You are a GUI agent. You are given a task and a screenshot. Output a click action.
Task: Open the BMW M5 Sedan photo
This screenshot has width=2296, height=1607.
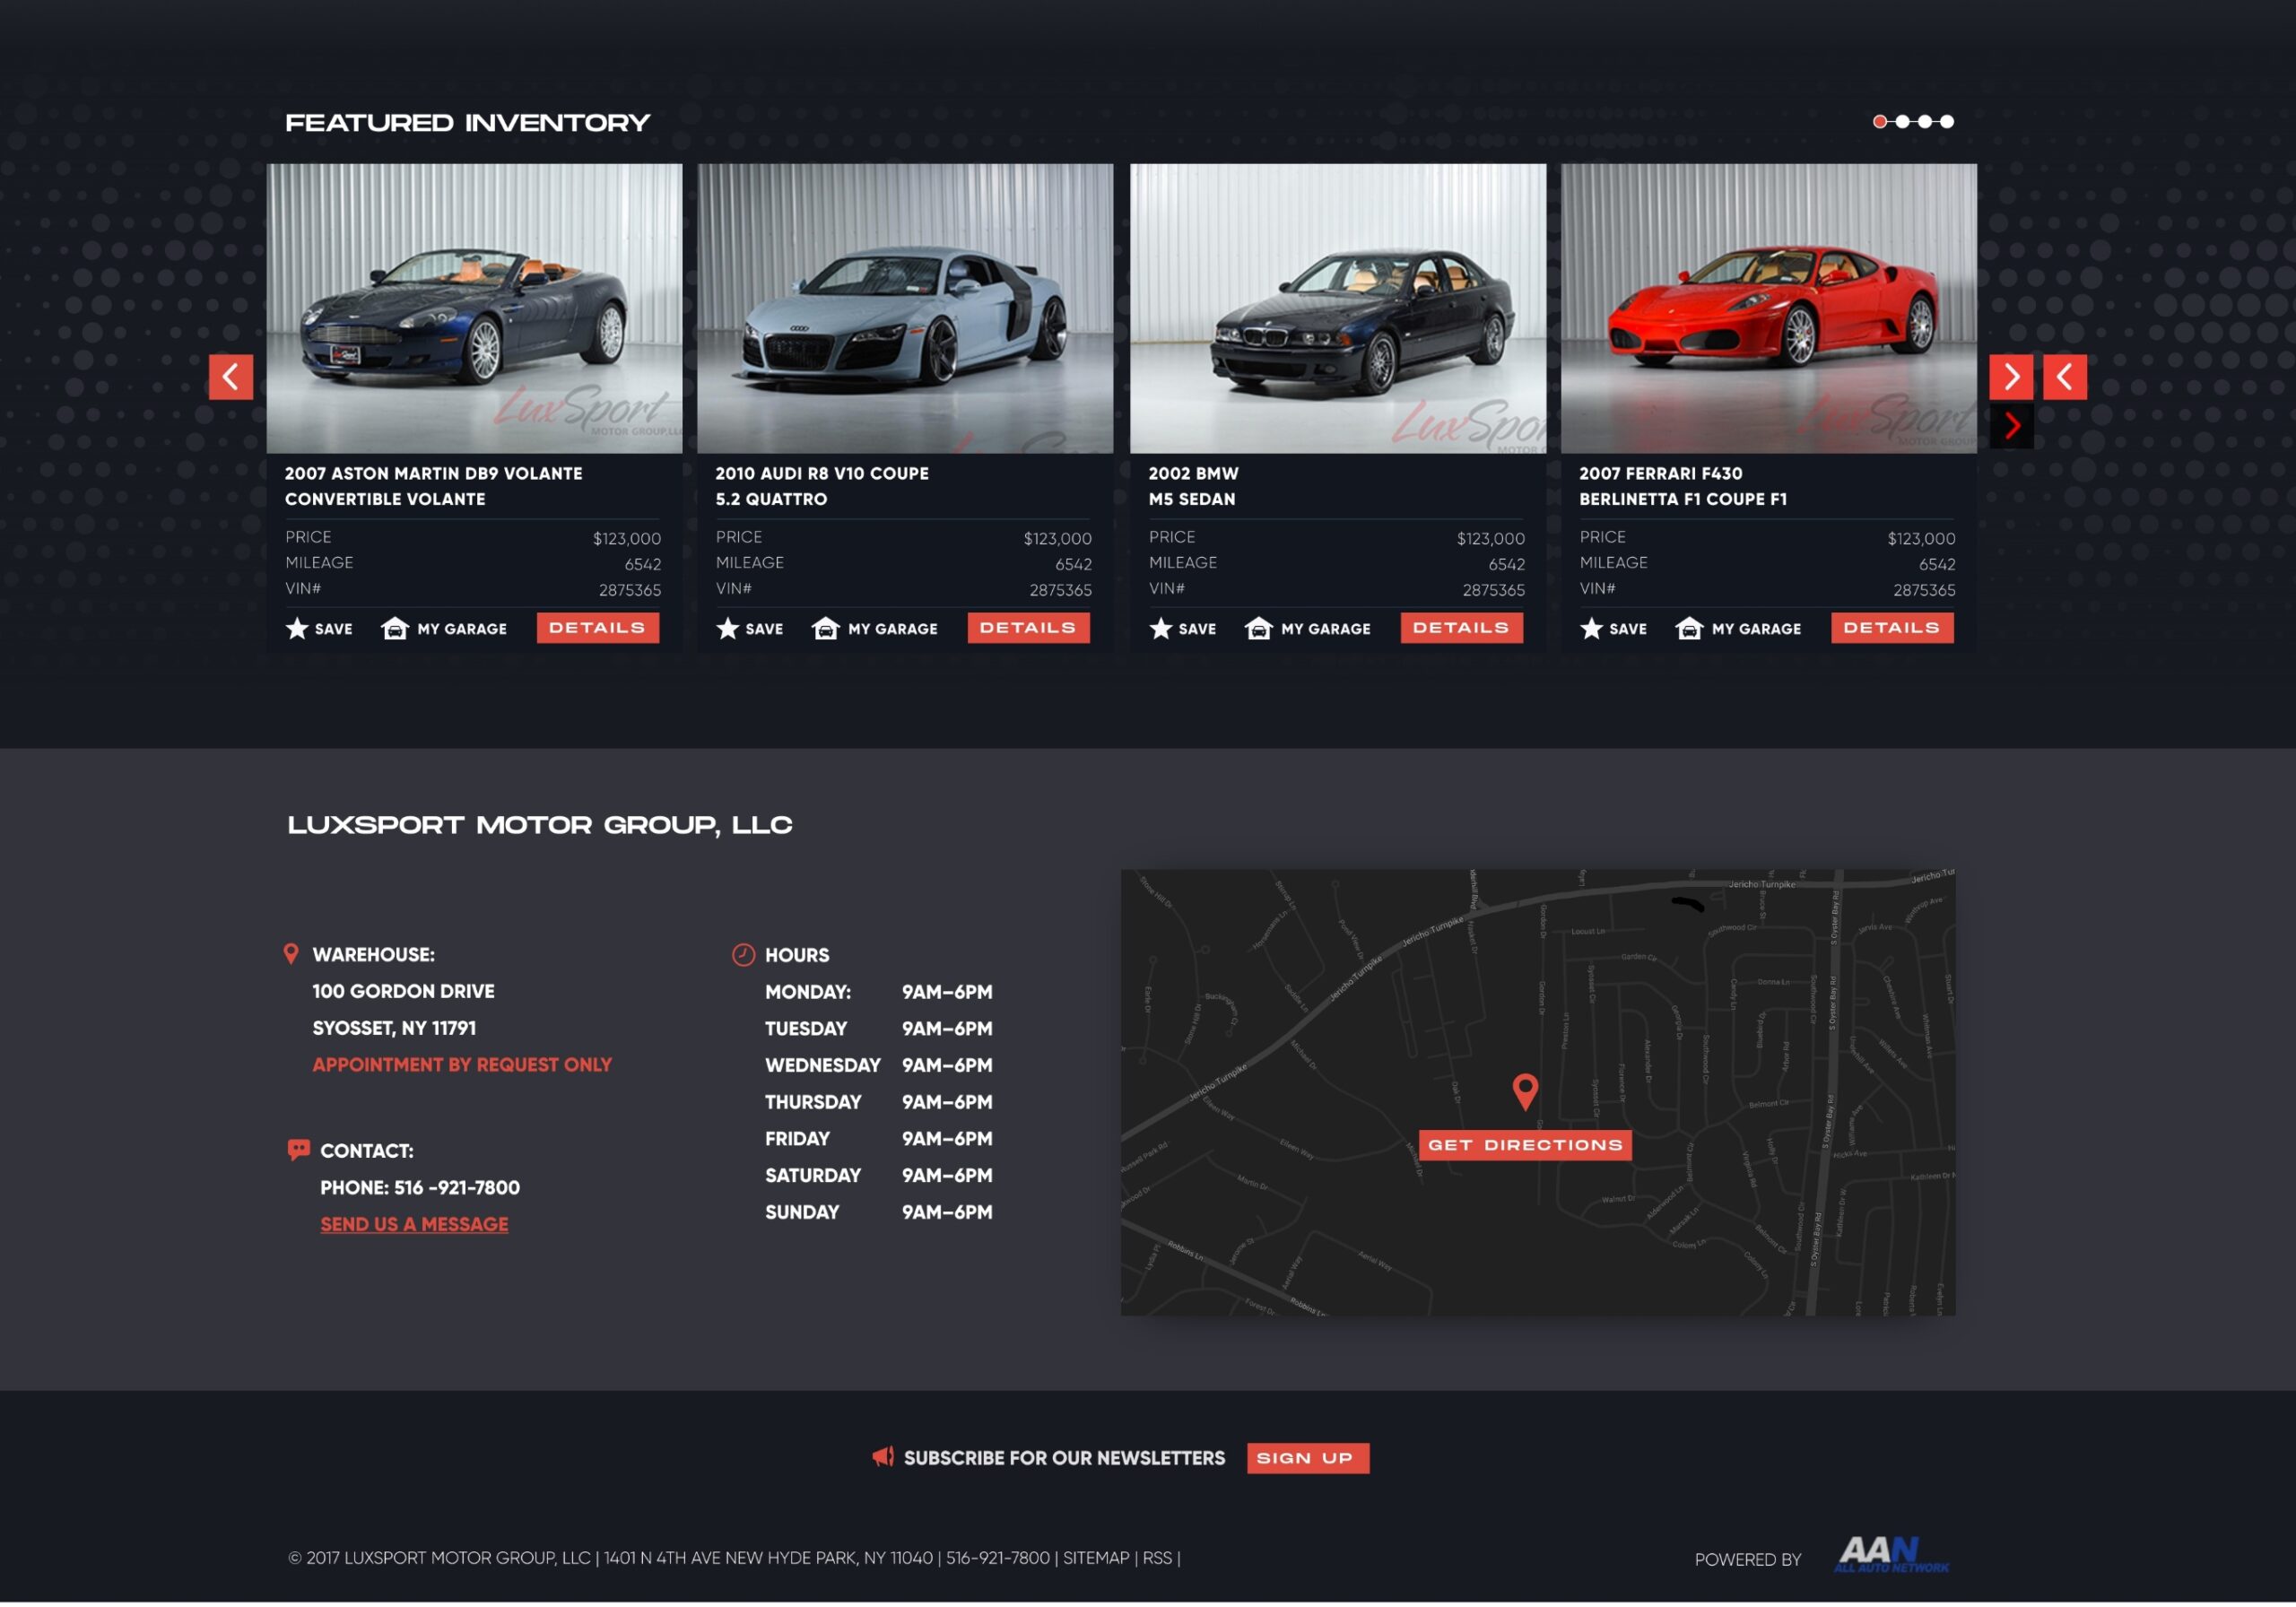pyautogui.click(x=1339, y=309)
